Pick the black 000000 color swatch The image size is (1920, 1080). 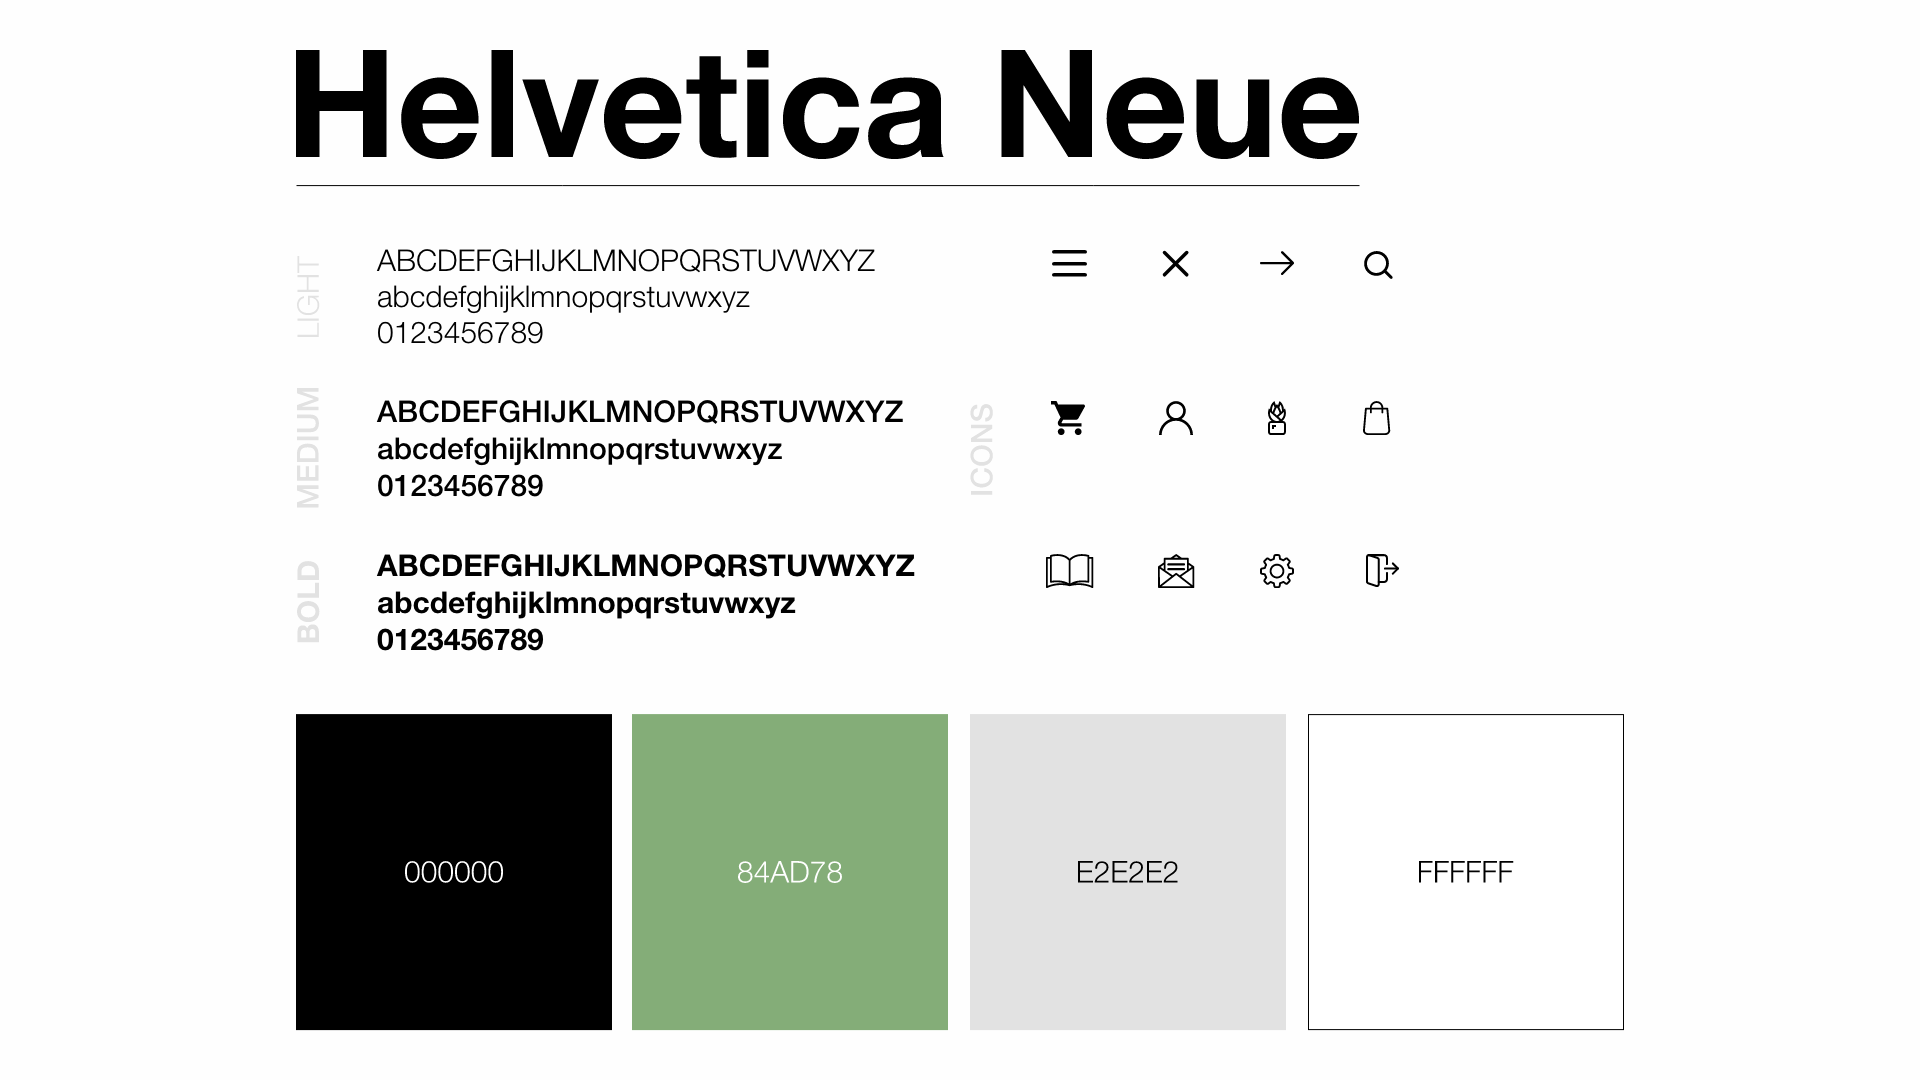coord(454,872)
